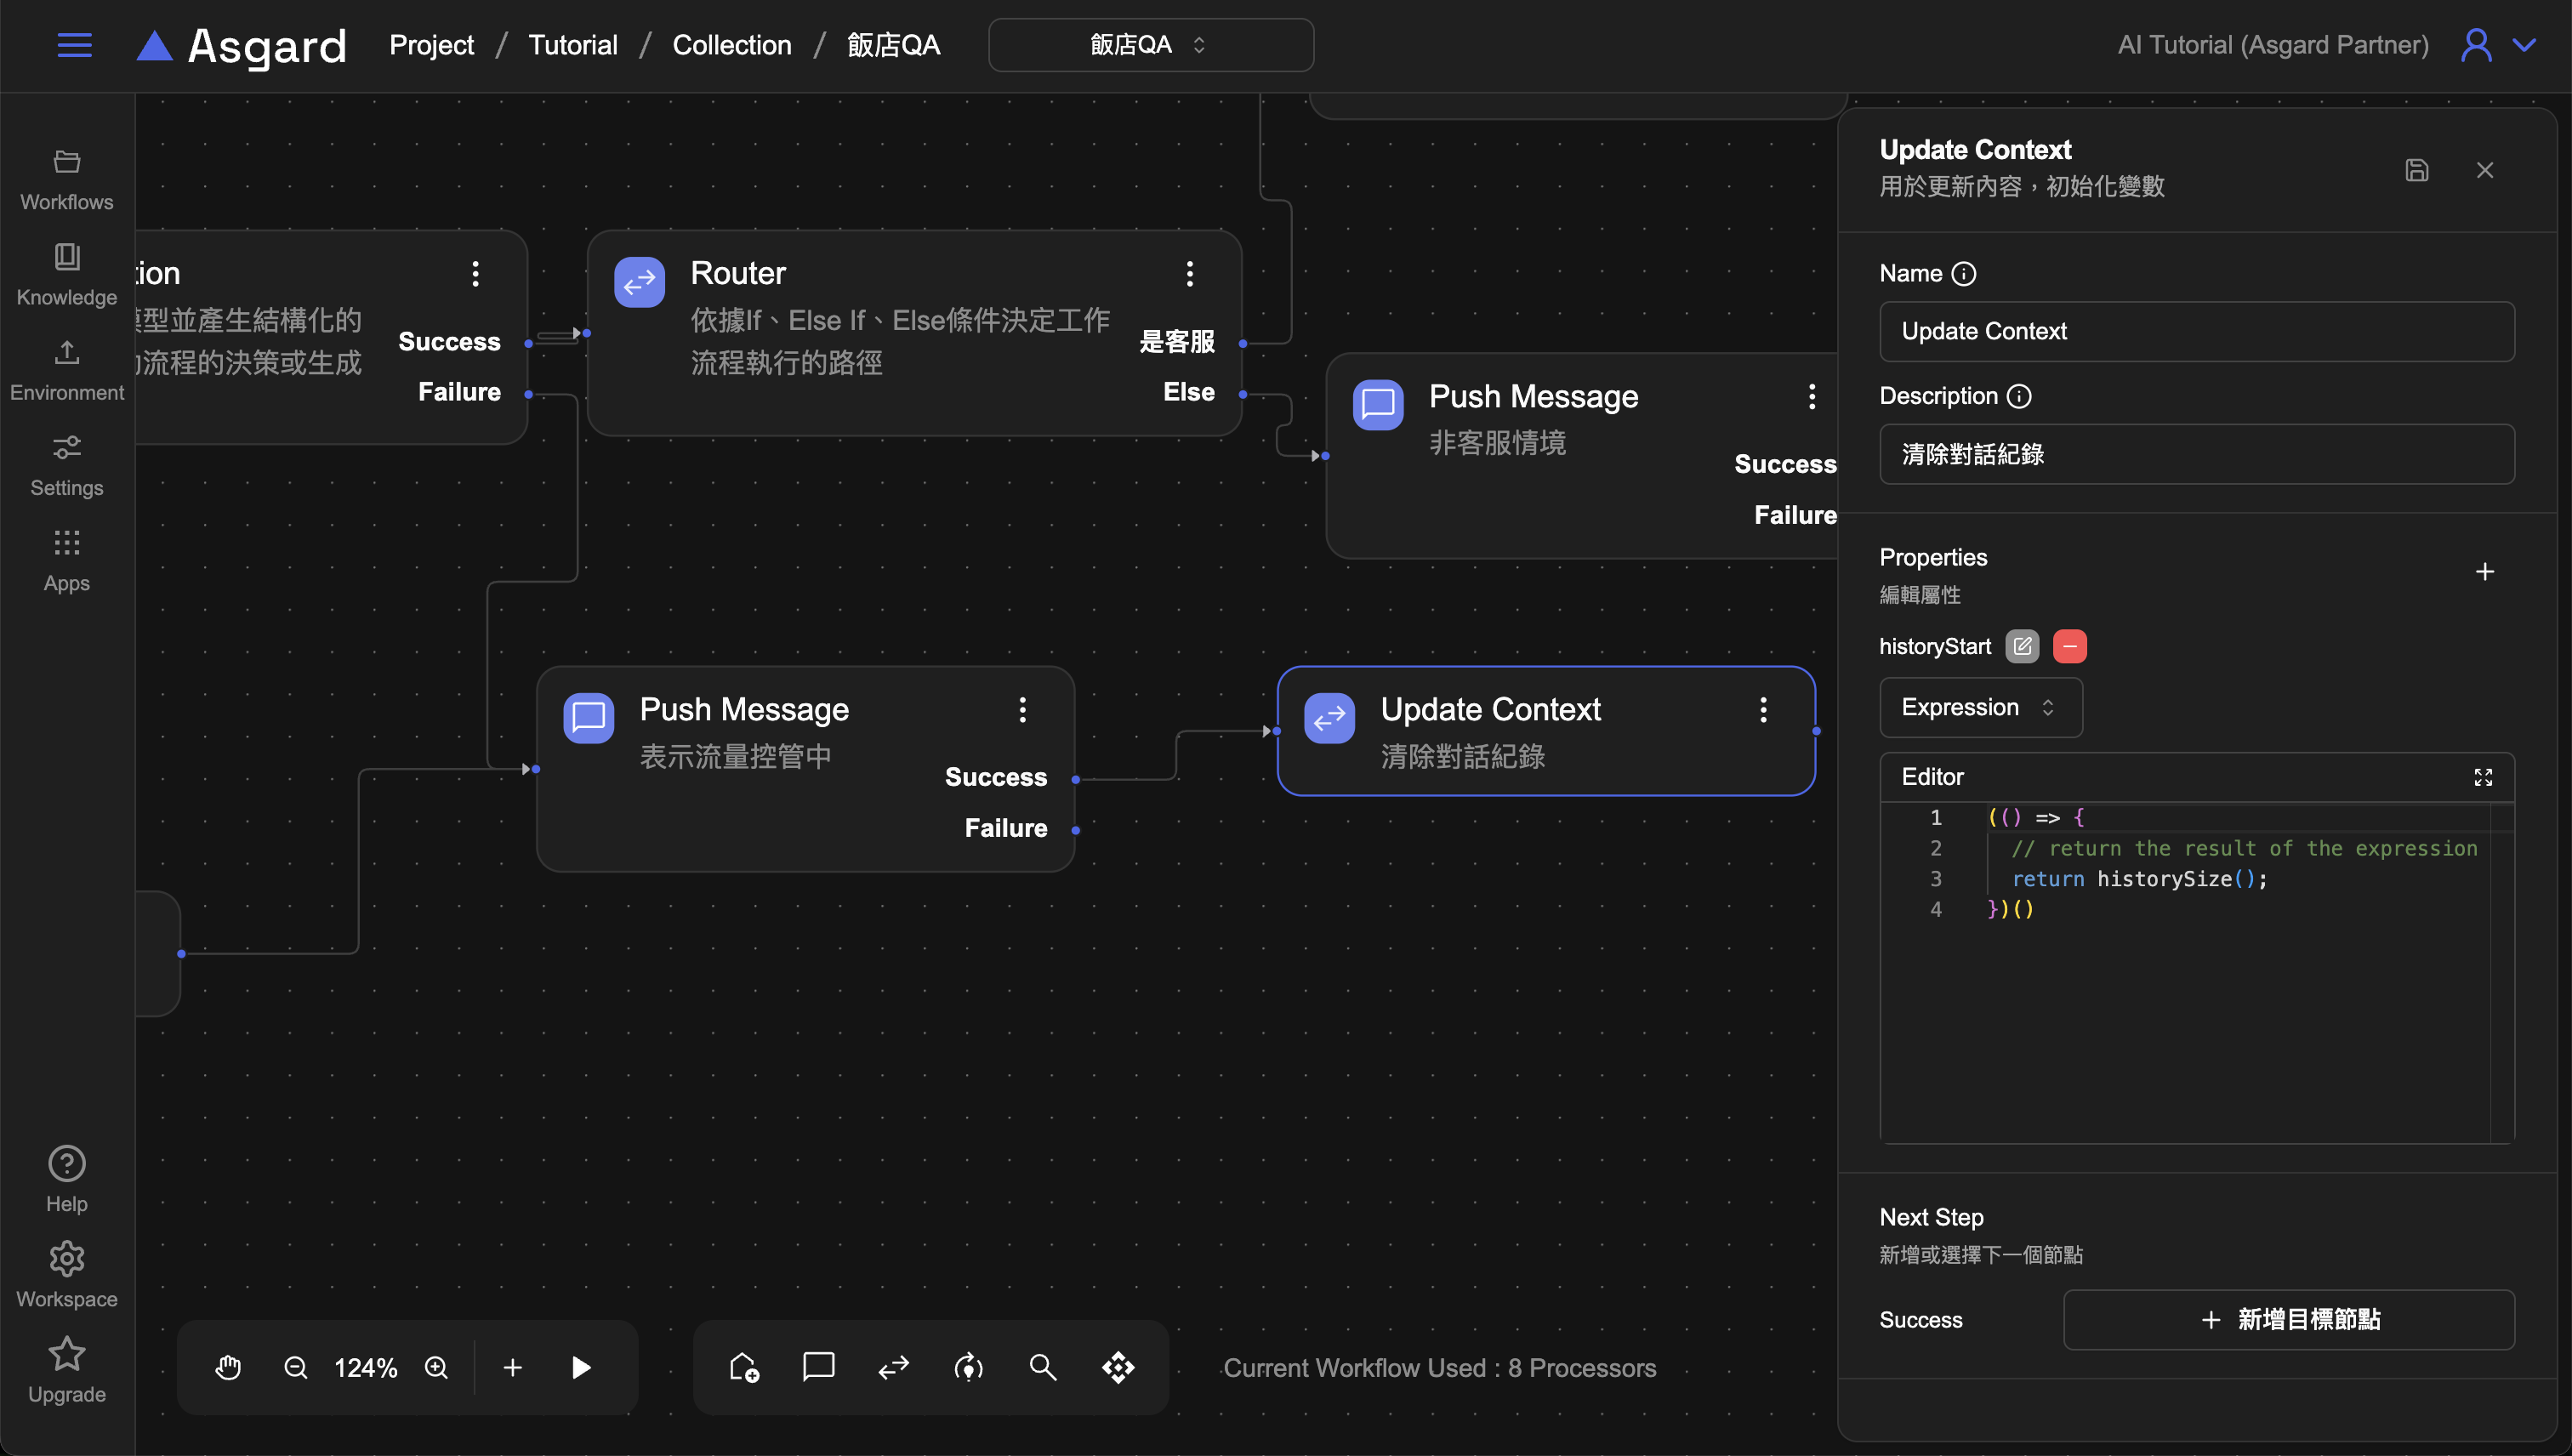The height and width of the screenshot is (1456, 2572).
Task: Remove the historyStart property
Action: [x=2069, y=646]
